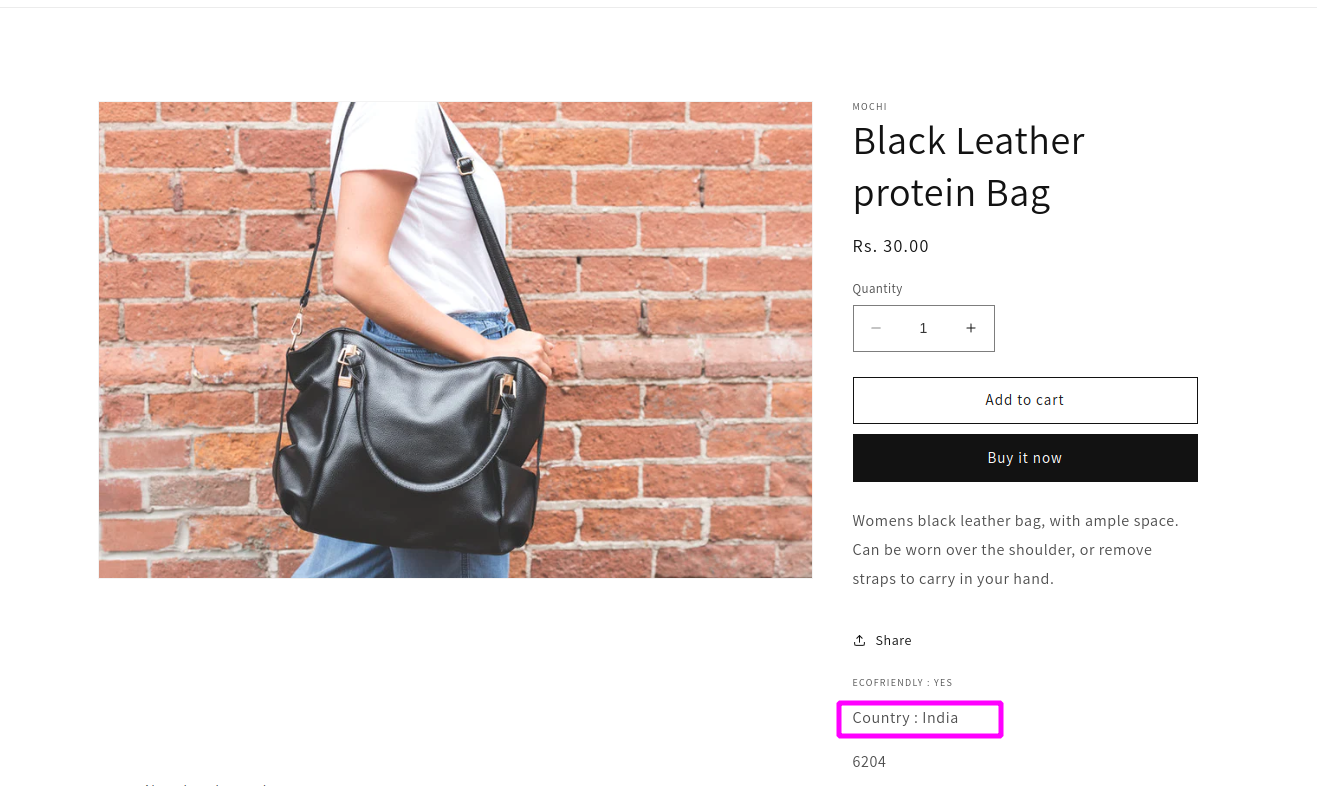
Task: Click the Share text label
Action: click(x=893, y=640)
